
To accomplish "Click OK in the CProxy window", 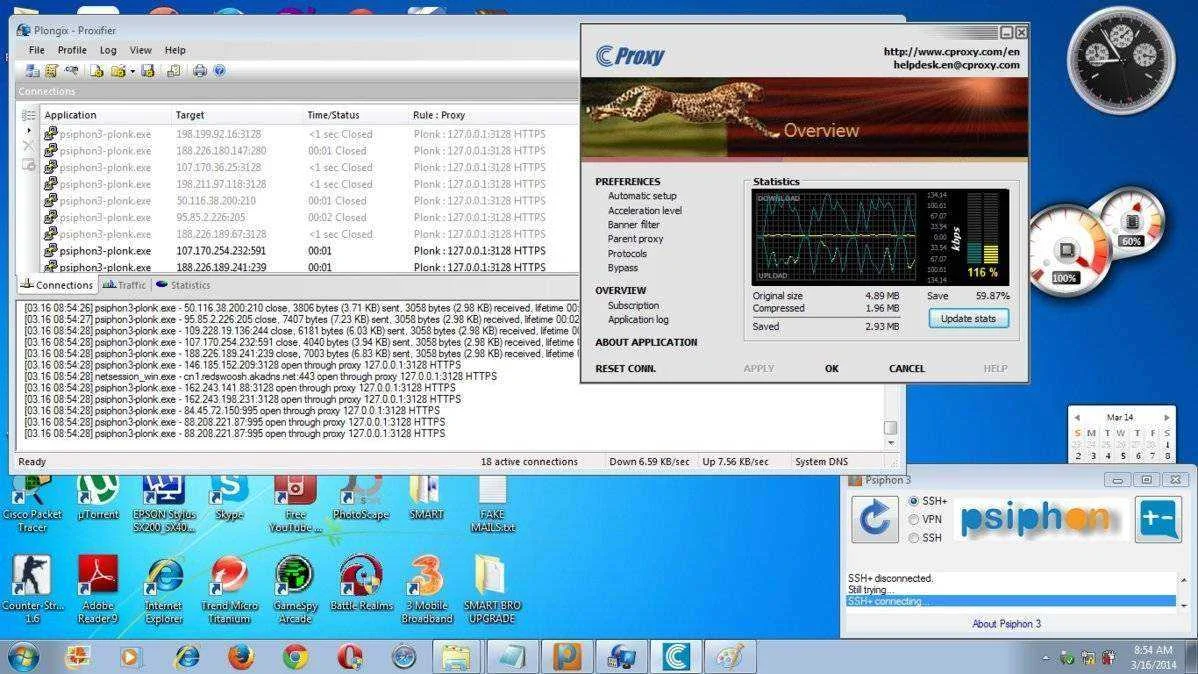I will click(831, 368).
